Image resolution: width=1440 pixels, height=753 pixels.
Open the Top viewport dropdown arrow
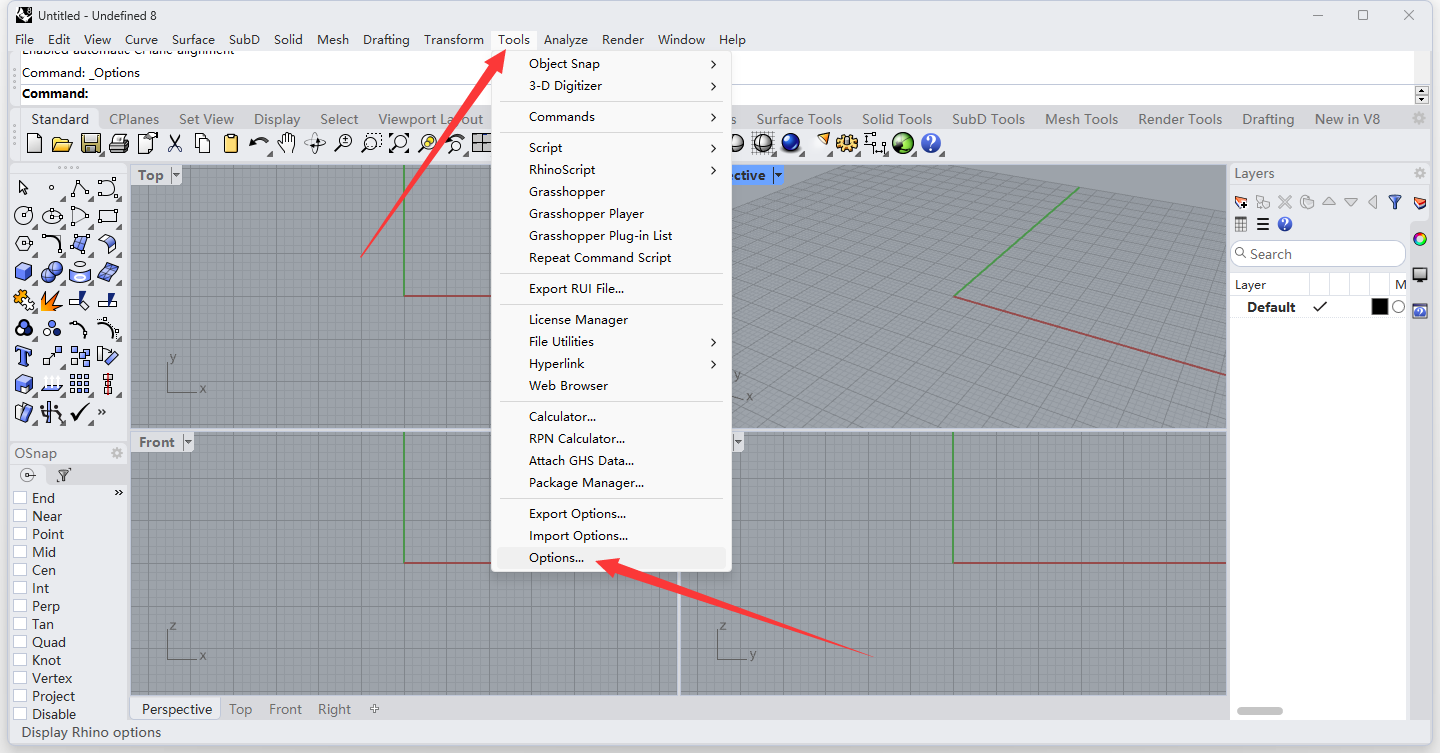[177, 175]
